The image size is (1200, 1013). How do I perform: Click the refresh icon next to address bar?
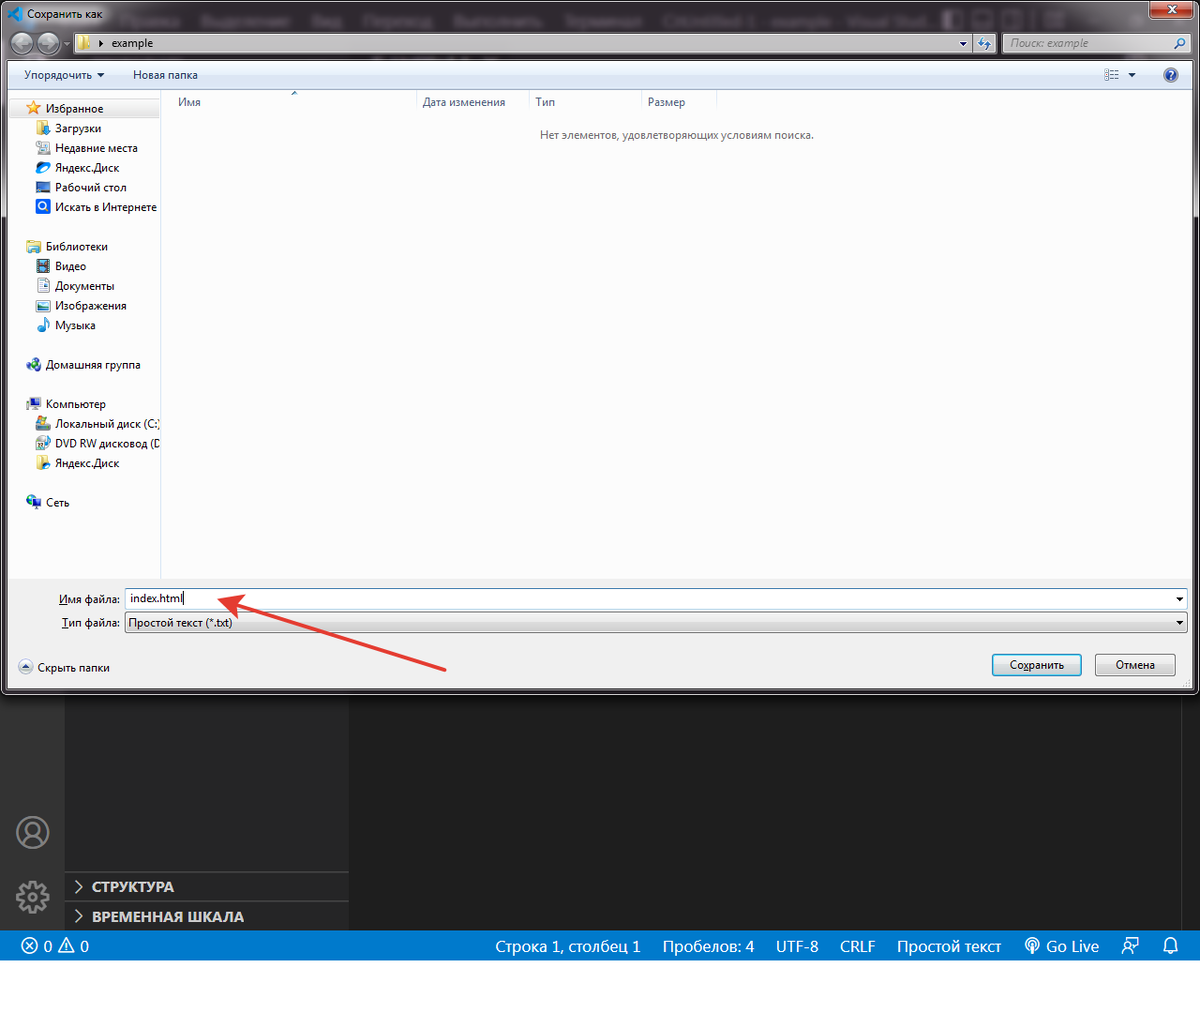985,43
